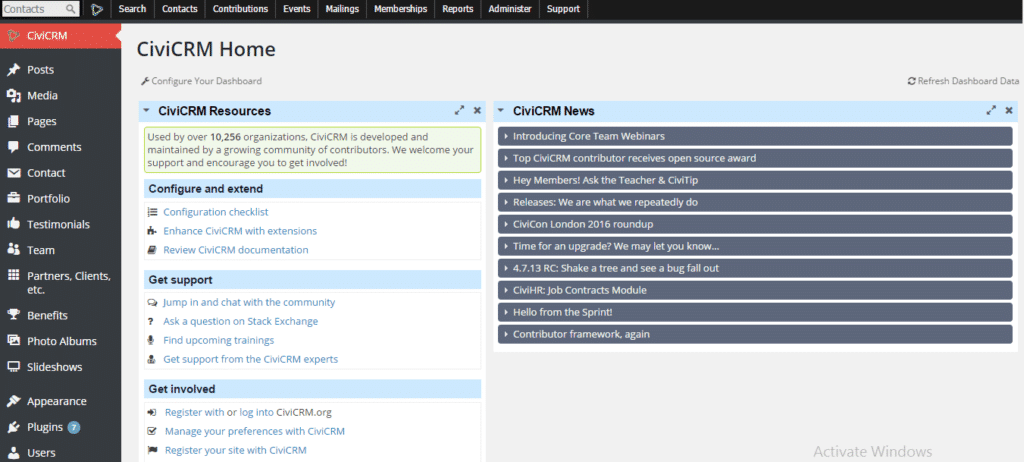Collapse the CiviCRM News dashlet triangle
The height and width of the screenshot is (462, 1024).
[x=501, y=110]
